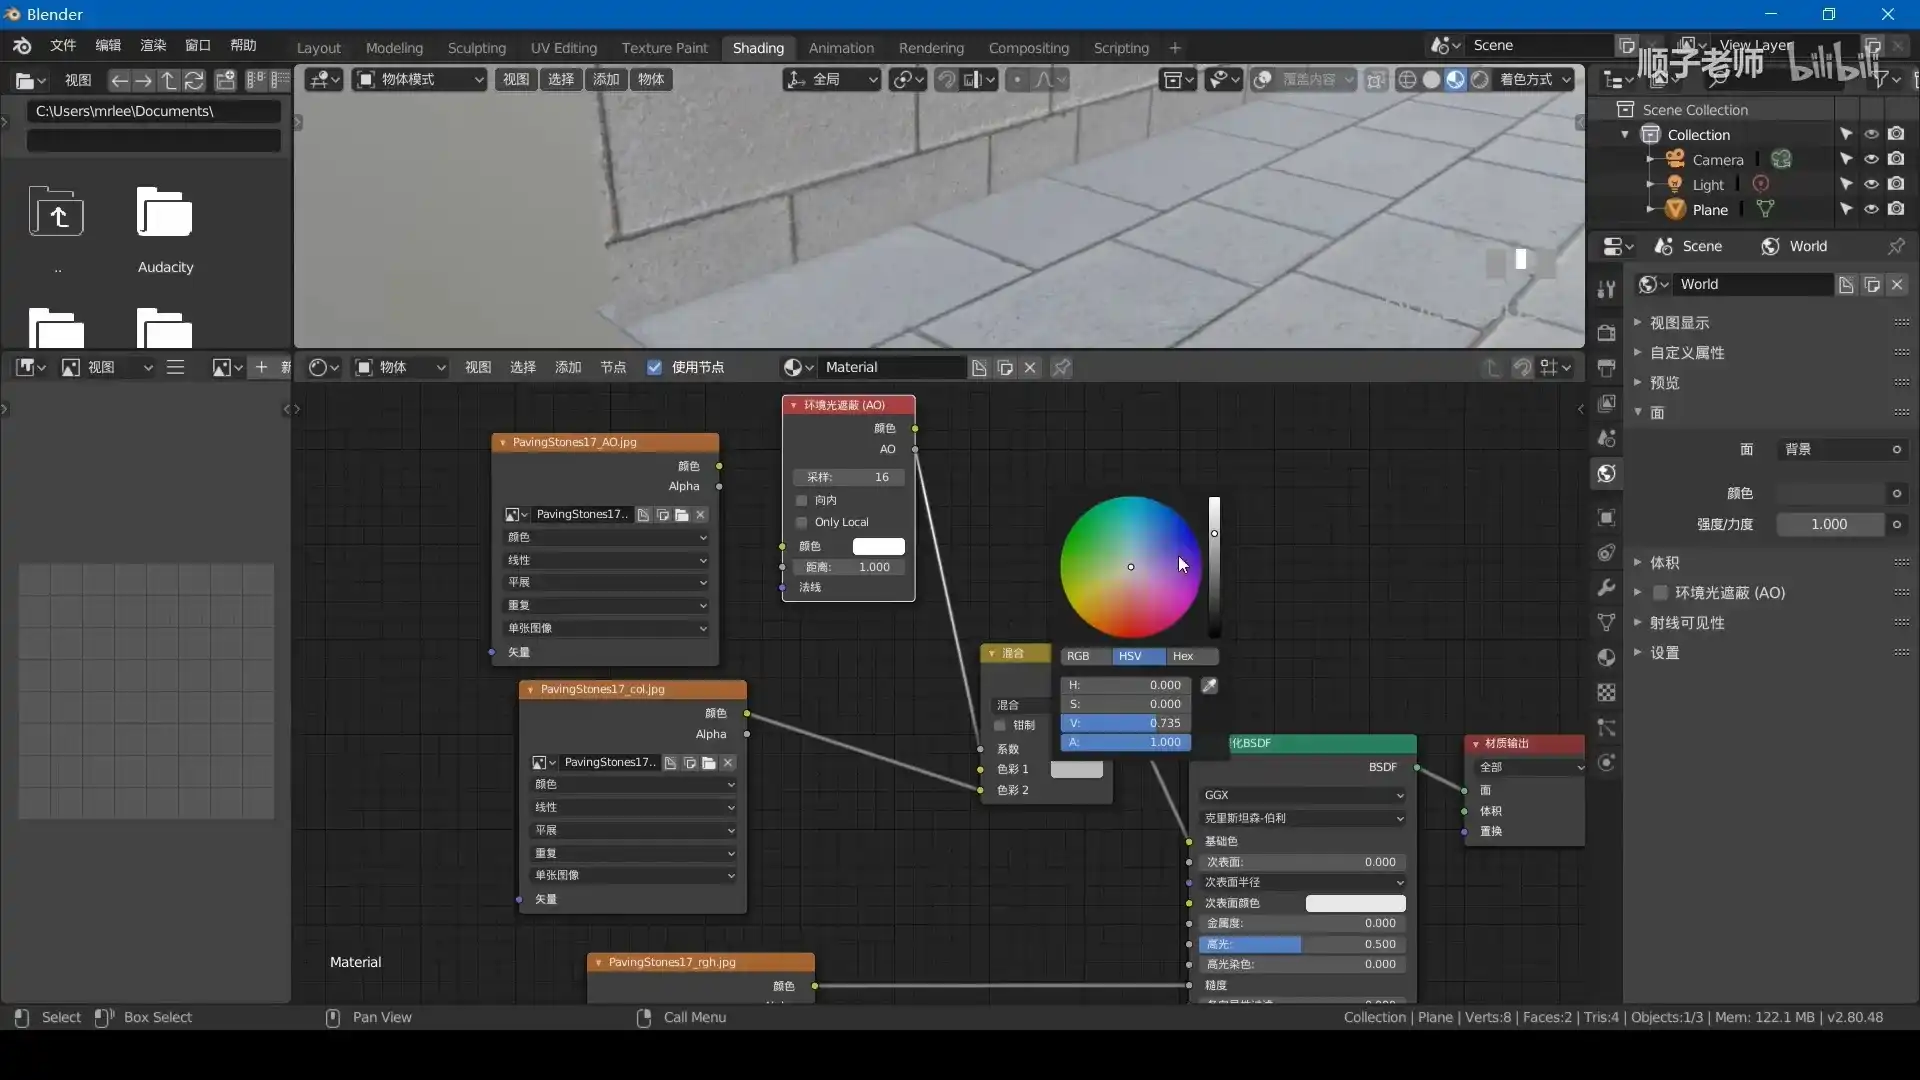Switch viewport to Solid shading mode
The image size is (1920, 1080).
tap(1432, 80)
